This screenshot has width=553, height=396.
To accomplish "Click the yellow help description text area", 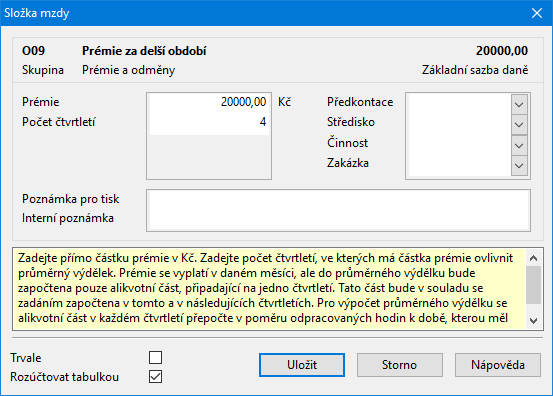I will 269,288.
